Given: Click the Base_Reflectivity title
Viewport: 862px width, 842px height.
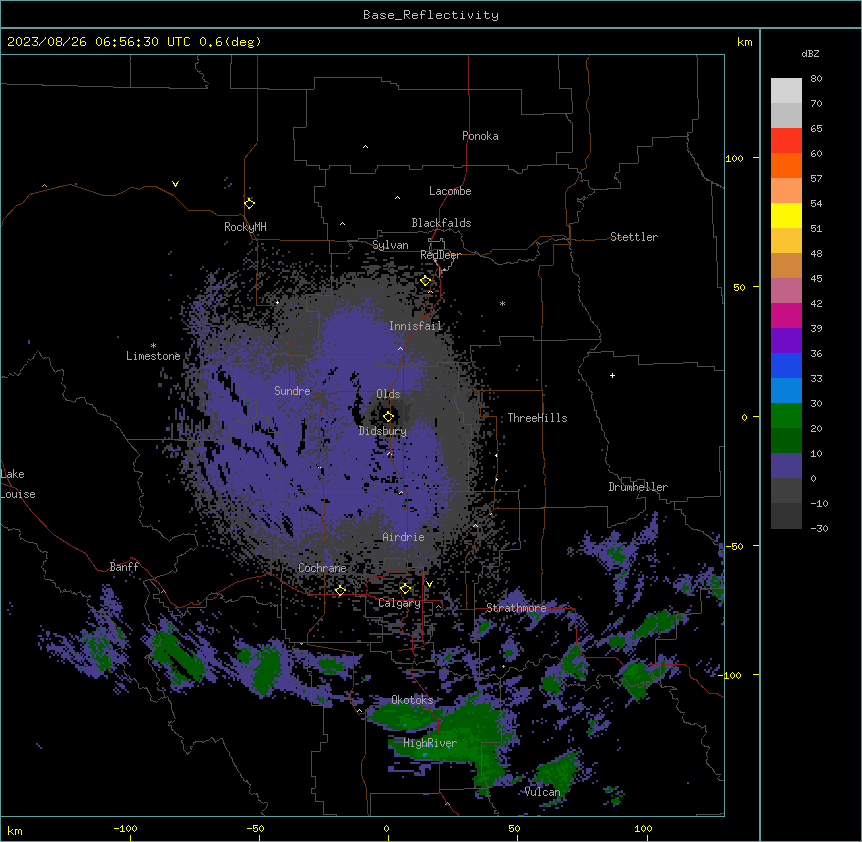Looking at the screenshot, I should (x=431, y=15).
